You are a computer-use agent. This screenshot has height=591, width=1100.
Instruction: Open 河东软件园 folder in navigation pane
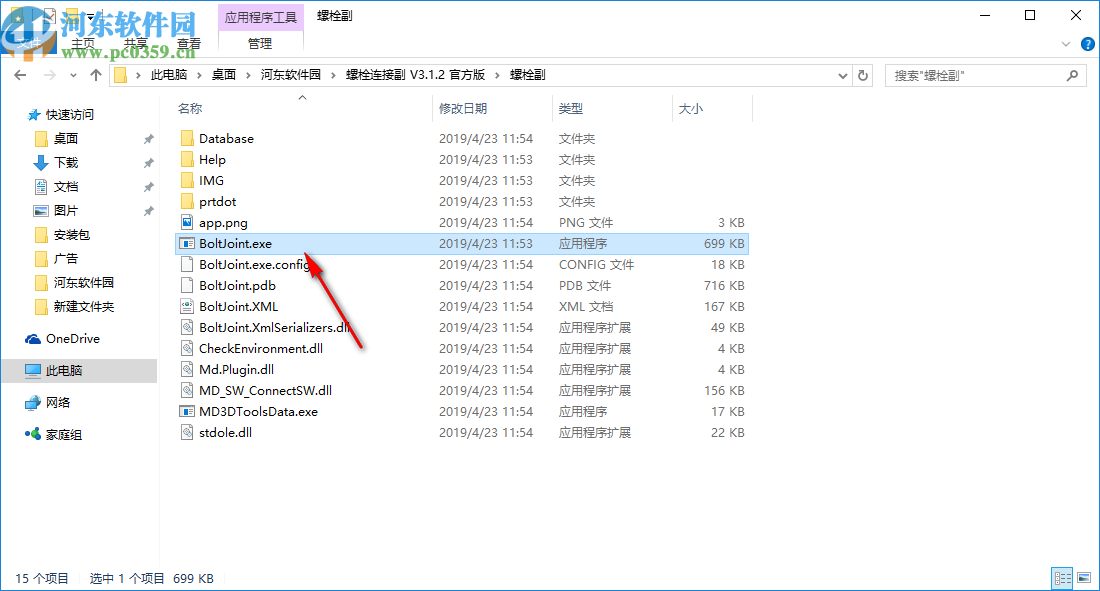coord(83,283)
